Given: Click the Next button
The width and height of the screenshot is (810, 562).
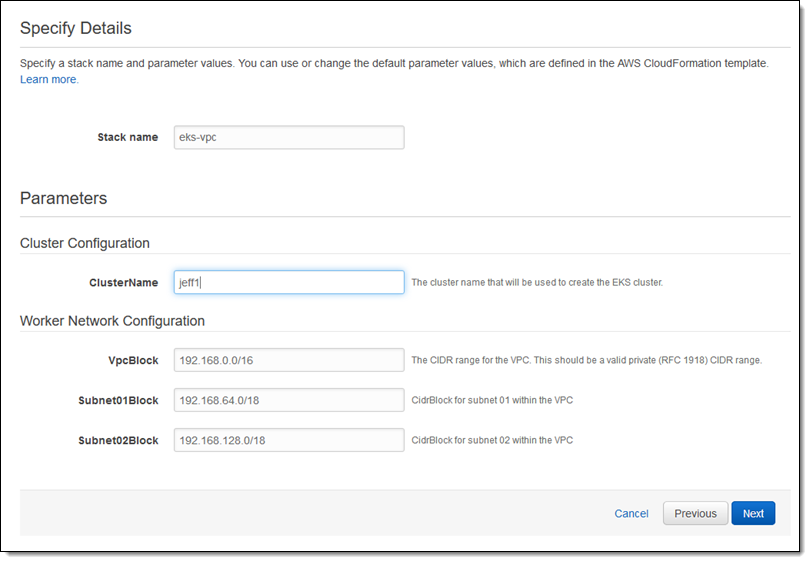Looking at the screenshot, I should tap(753, 513).
